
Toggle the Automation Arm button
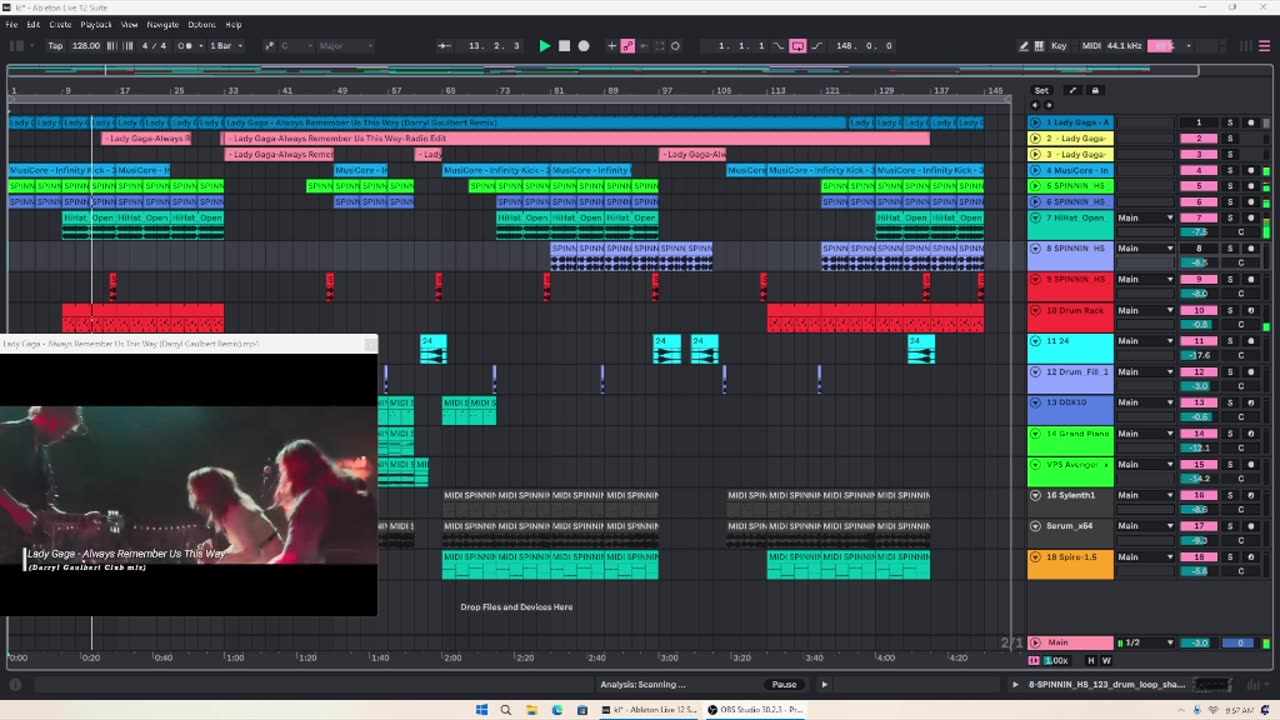(628, 46)
